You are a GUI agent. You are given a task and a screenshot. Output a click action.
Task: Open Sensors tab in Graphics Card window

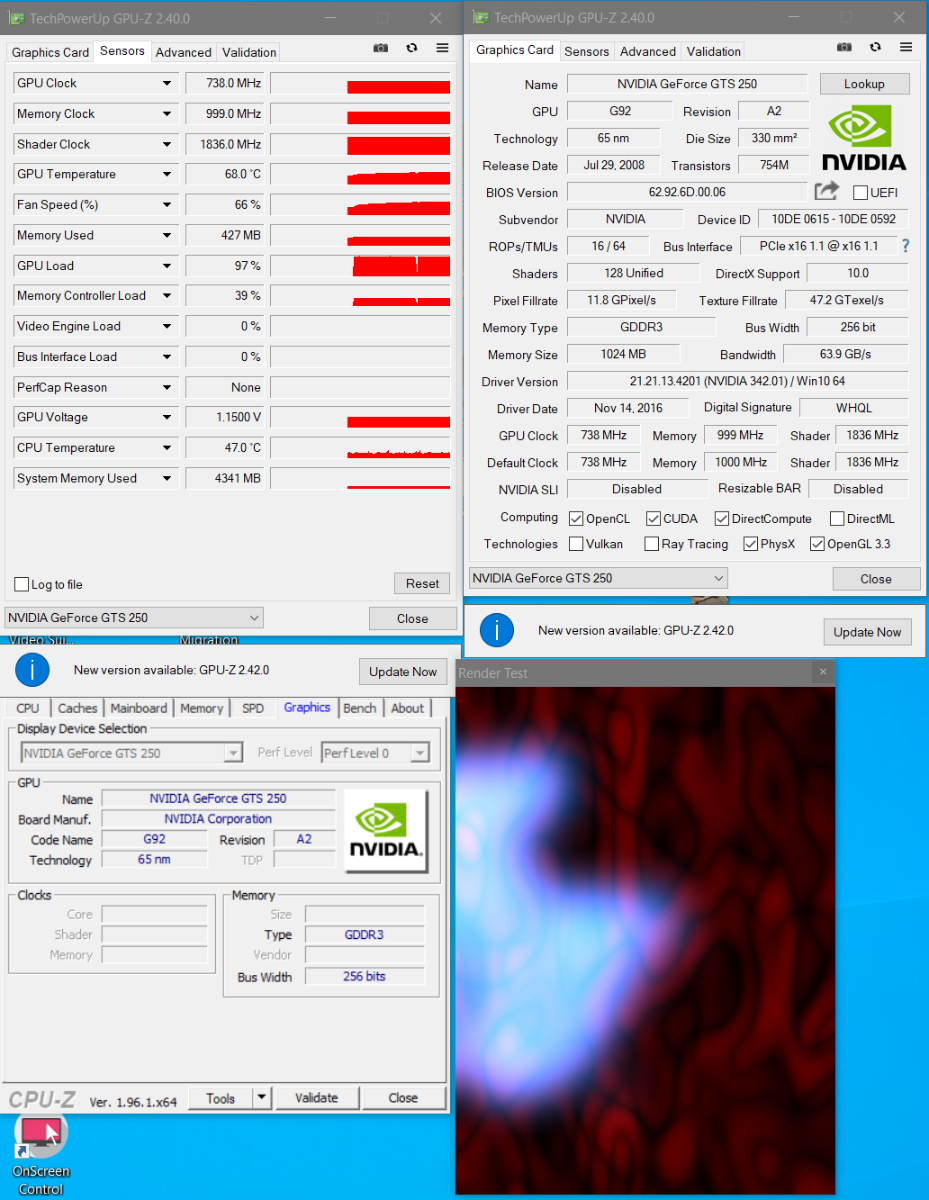[x=586, y=51]
